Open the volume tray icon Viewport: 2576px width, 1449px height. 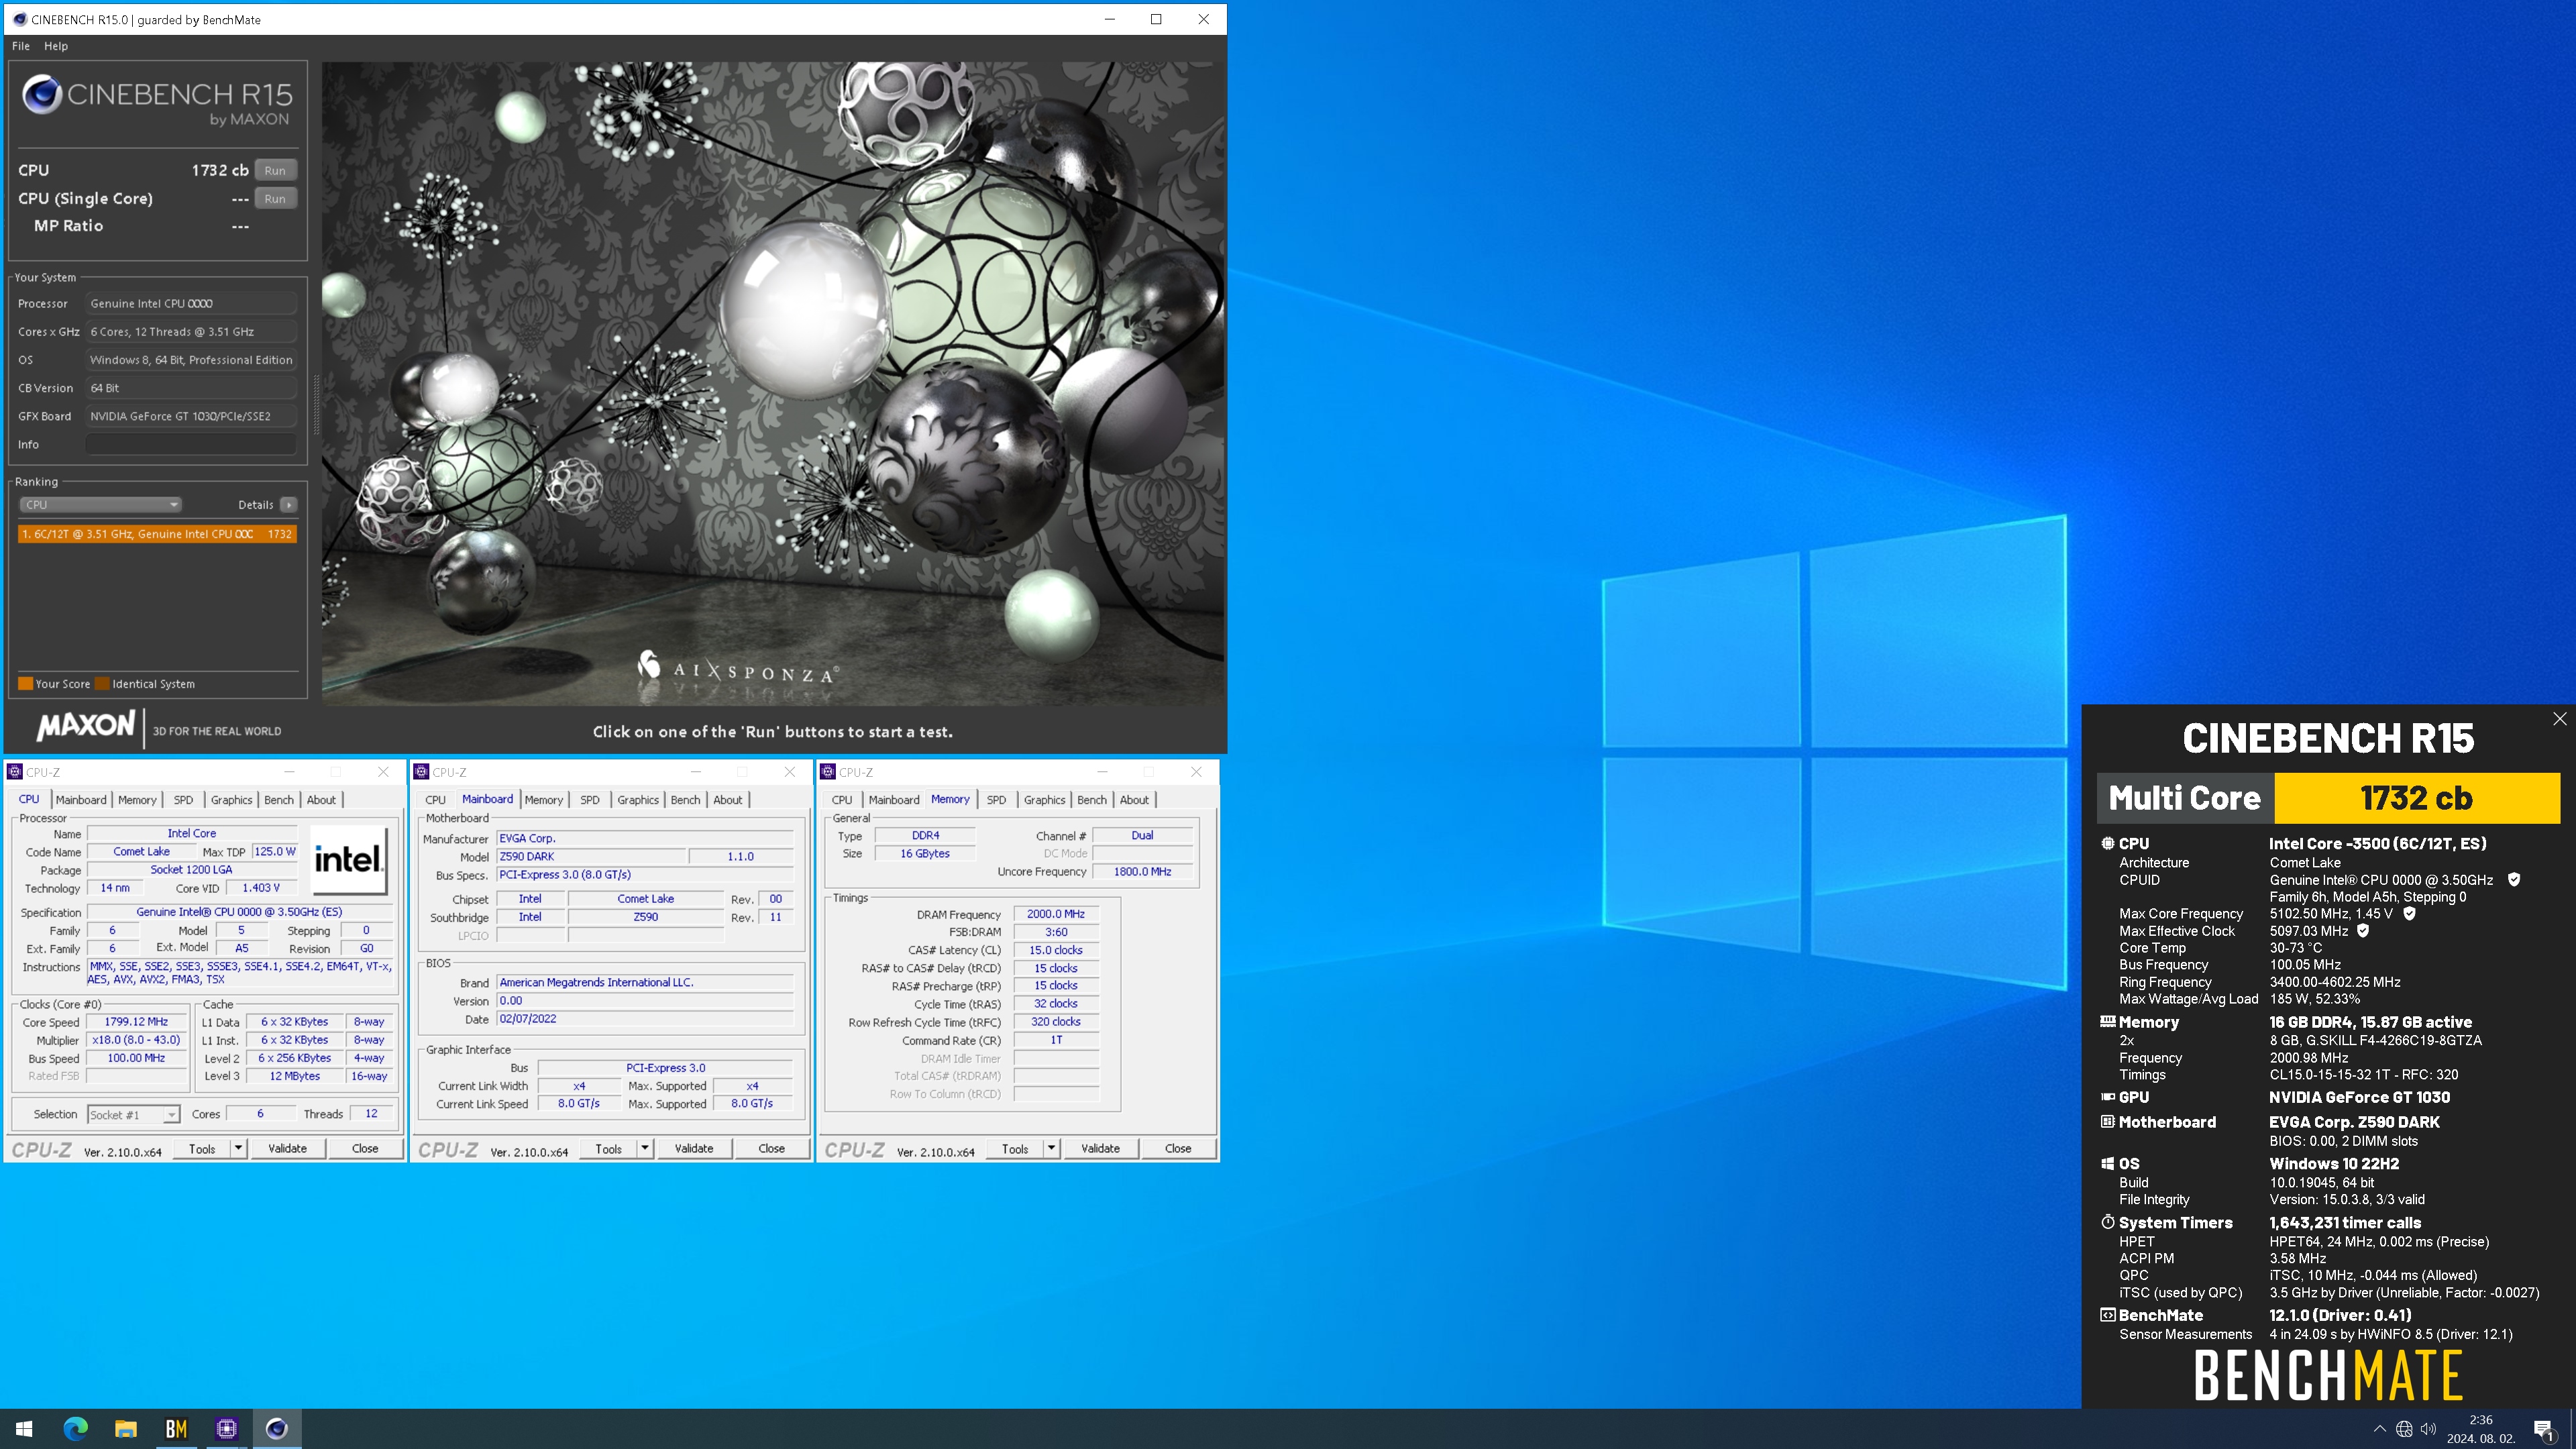[2428, 1429]
